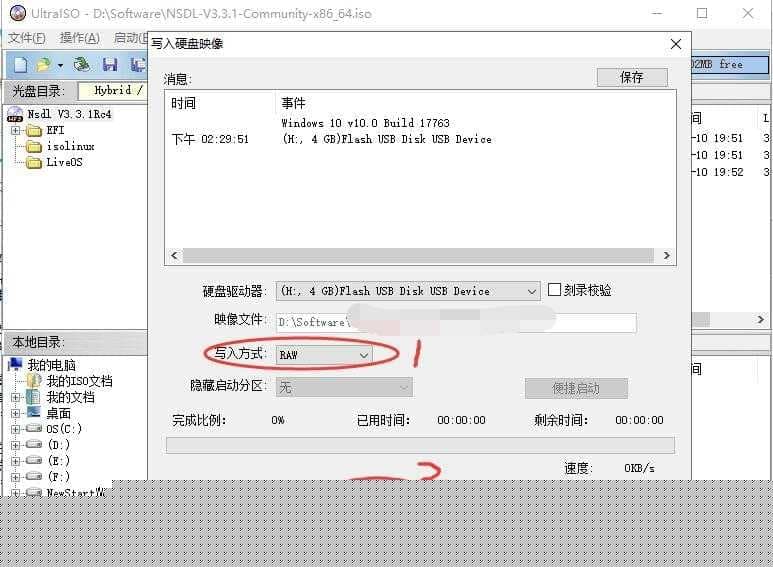Click the Open file toolbar icon

pos(44,65)
